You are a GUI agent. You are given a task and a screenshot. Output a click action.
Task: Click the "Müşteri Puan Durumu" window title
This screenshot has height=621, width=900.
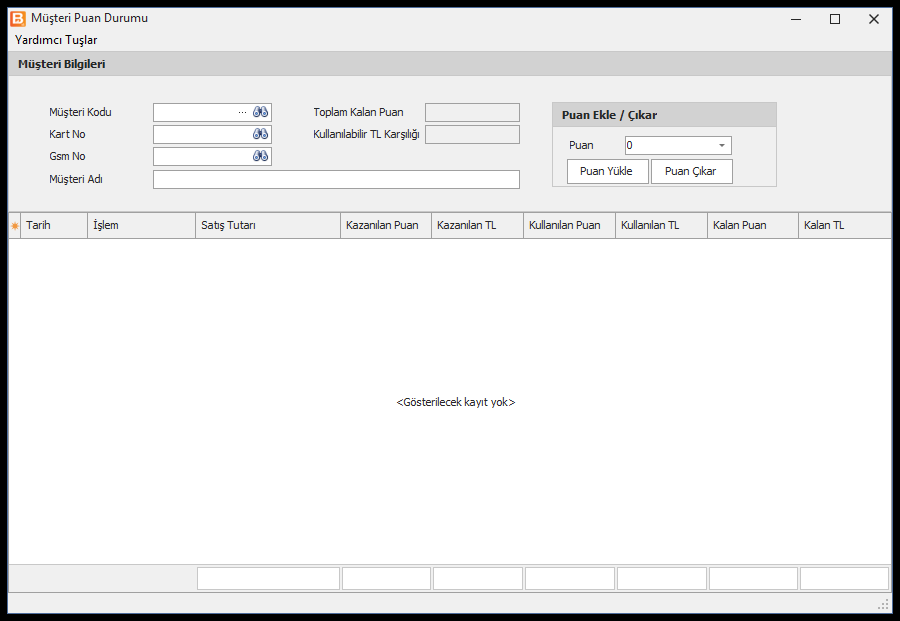coord(90,18)
